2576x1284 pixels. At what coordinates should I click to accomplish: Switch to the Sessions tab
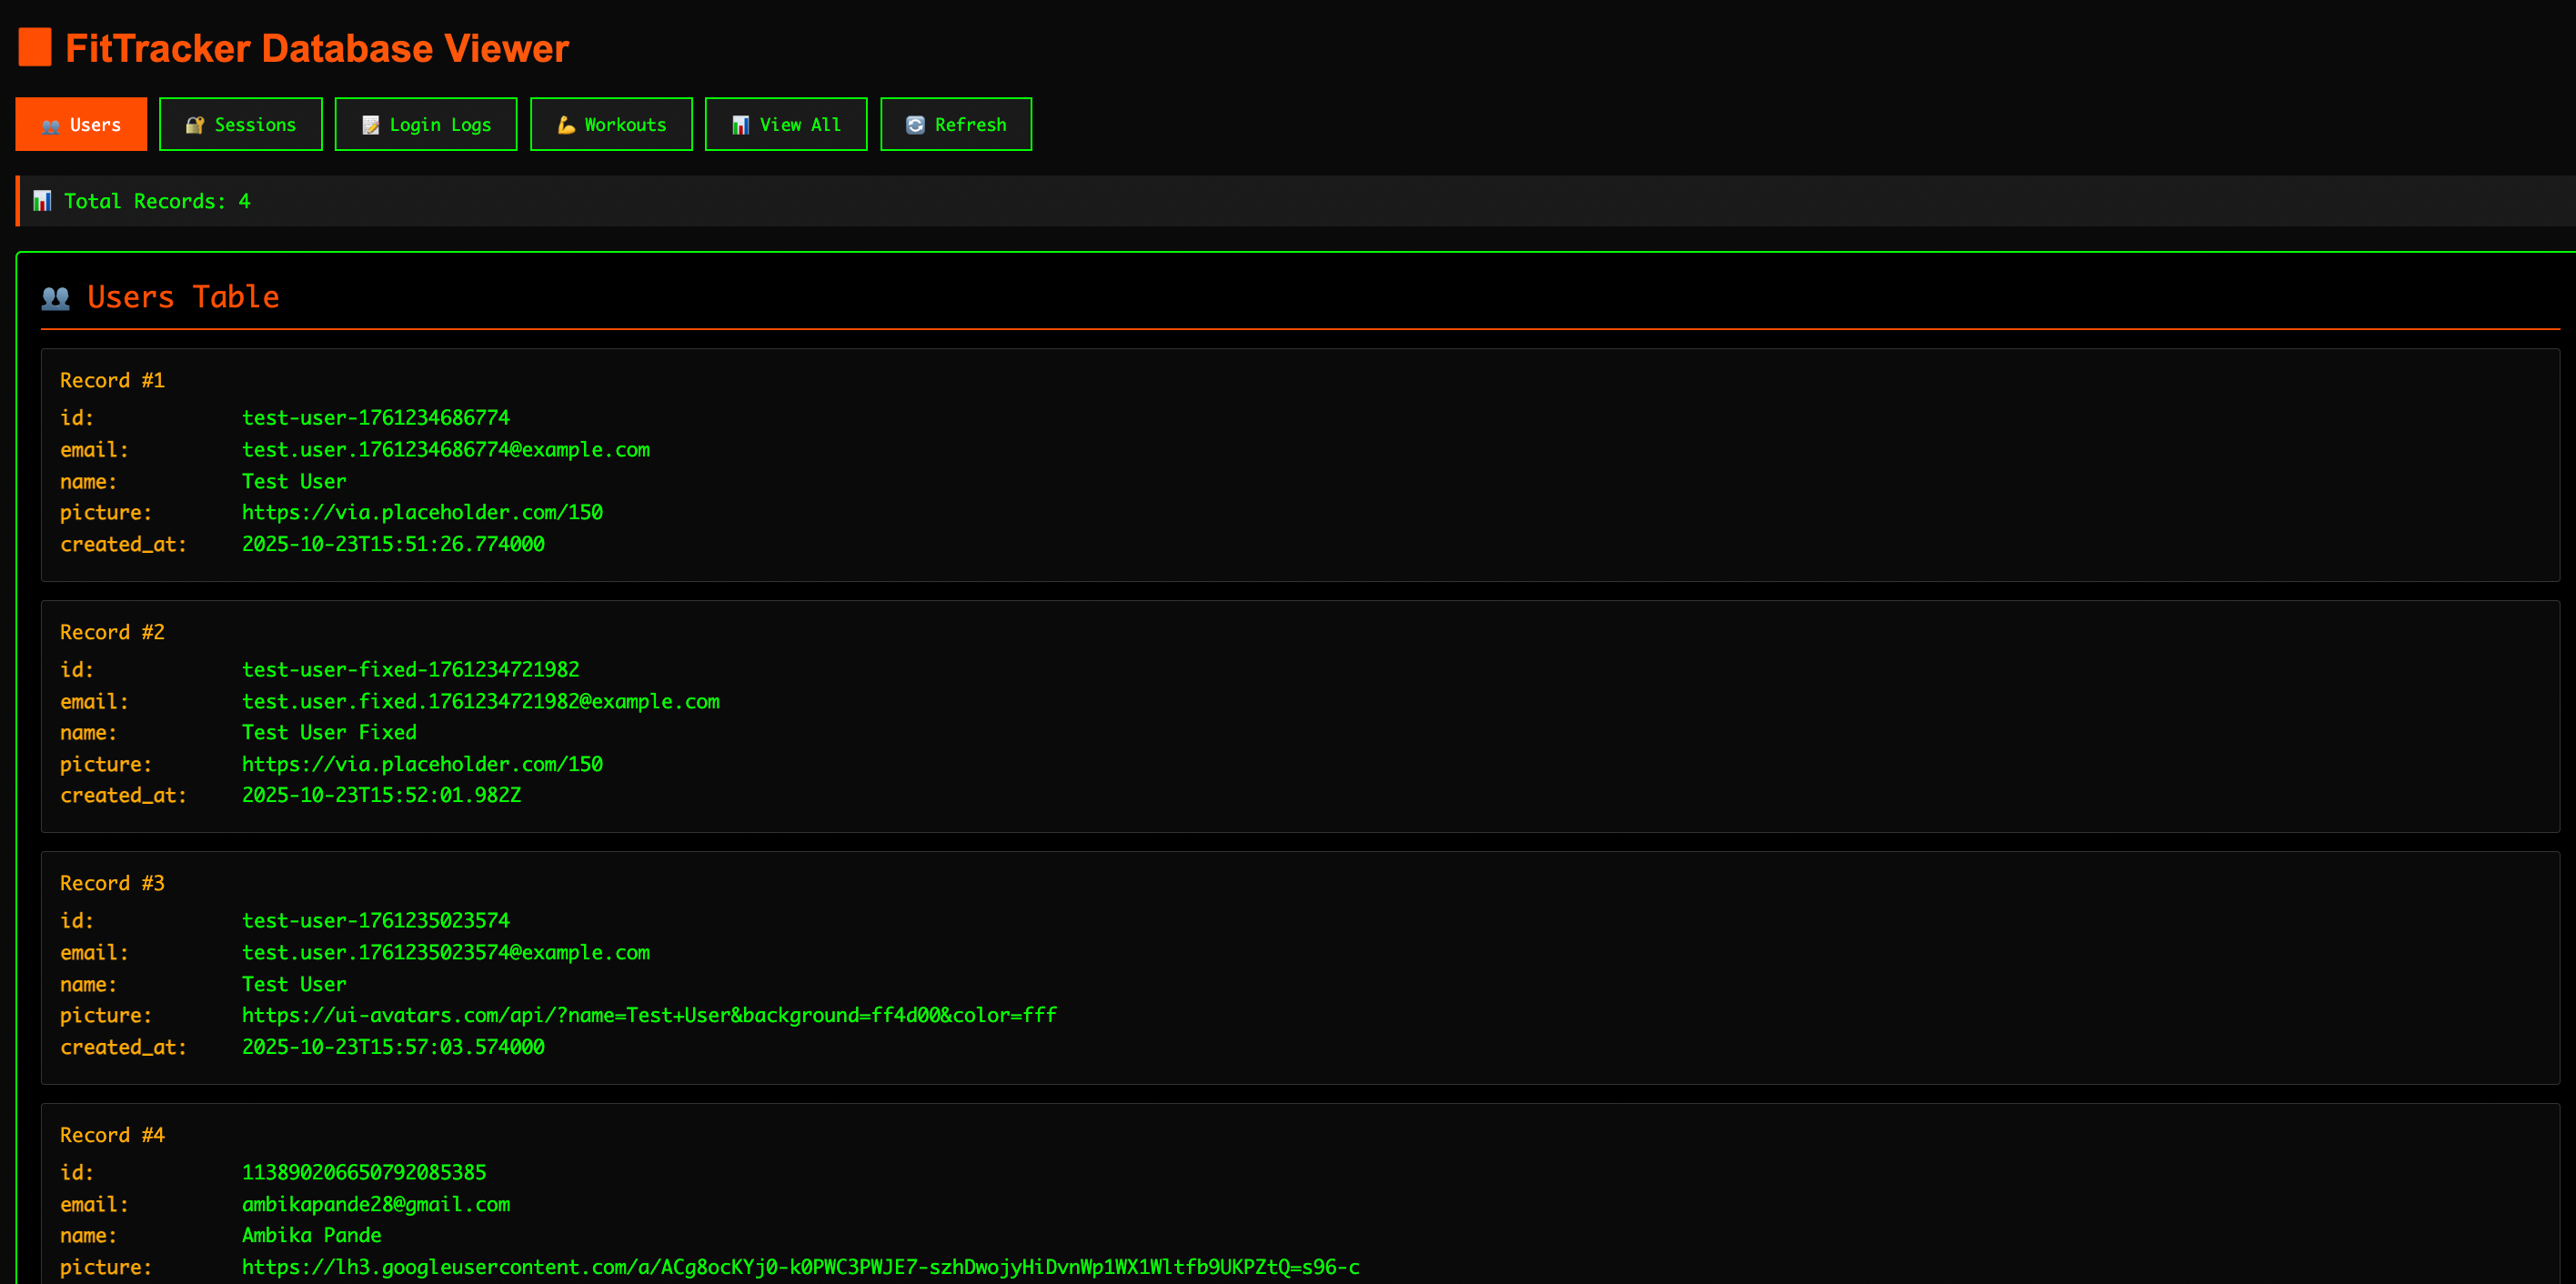[x=241, y=125]
